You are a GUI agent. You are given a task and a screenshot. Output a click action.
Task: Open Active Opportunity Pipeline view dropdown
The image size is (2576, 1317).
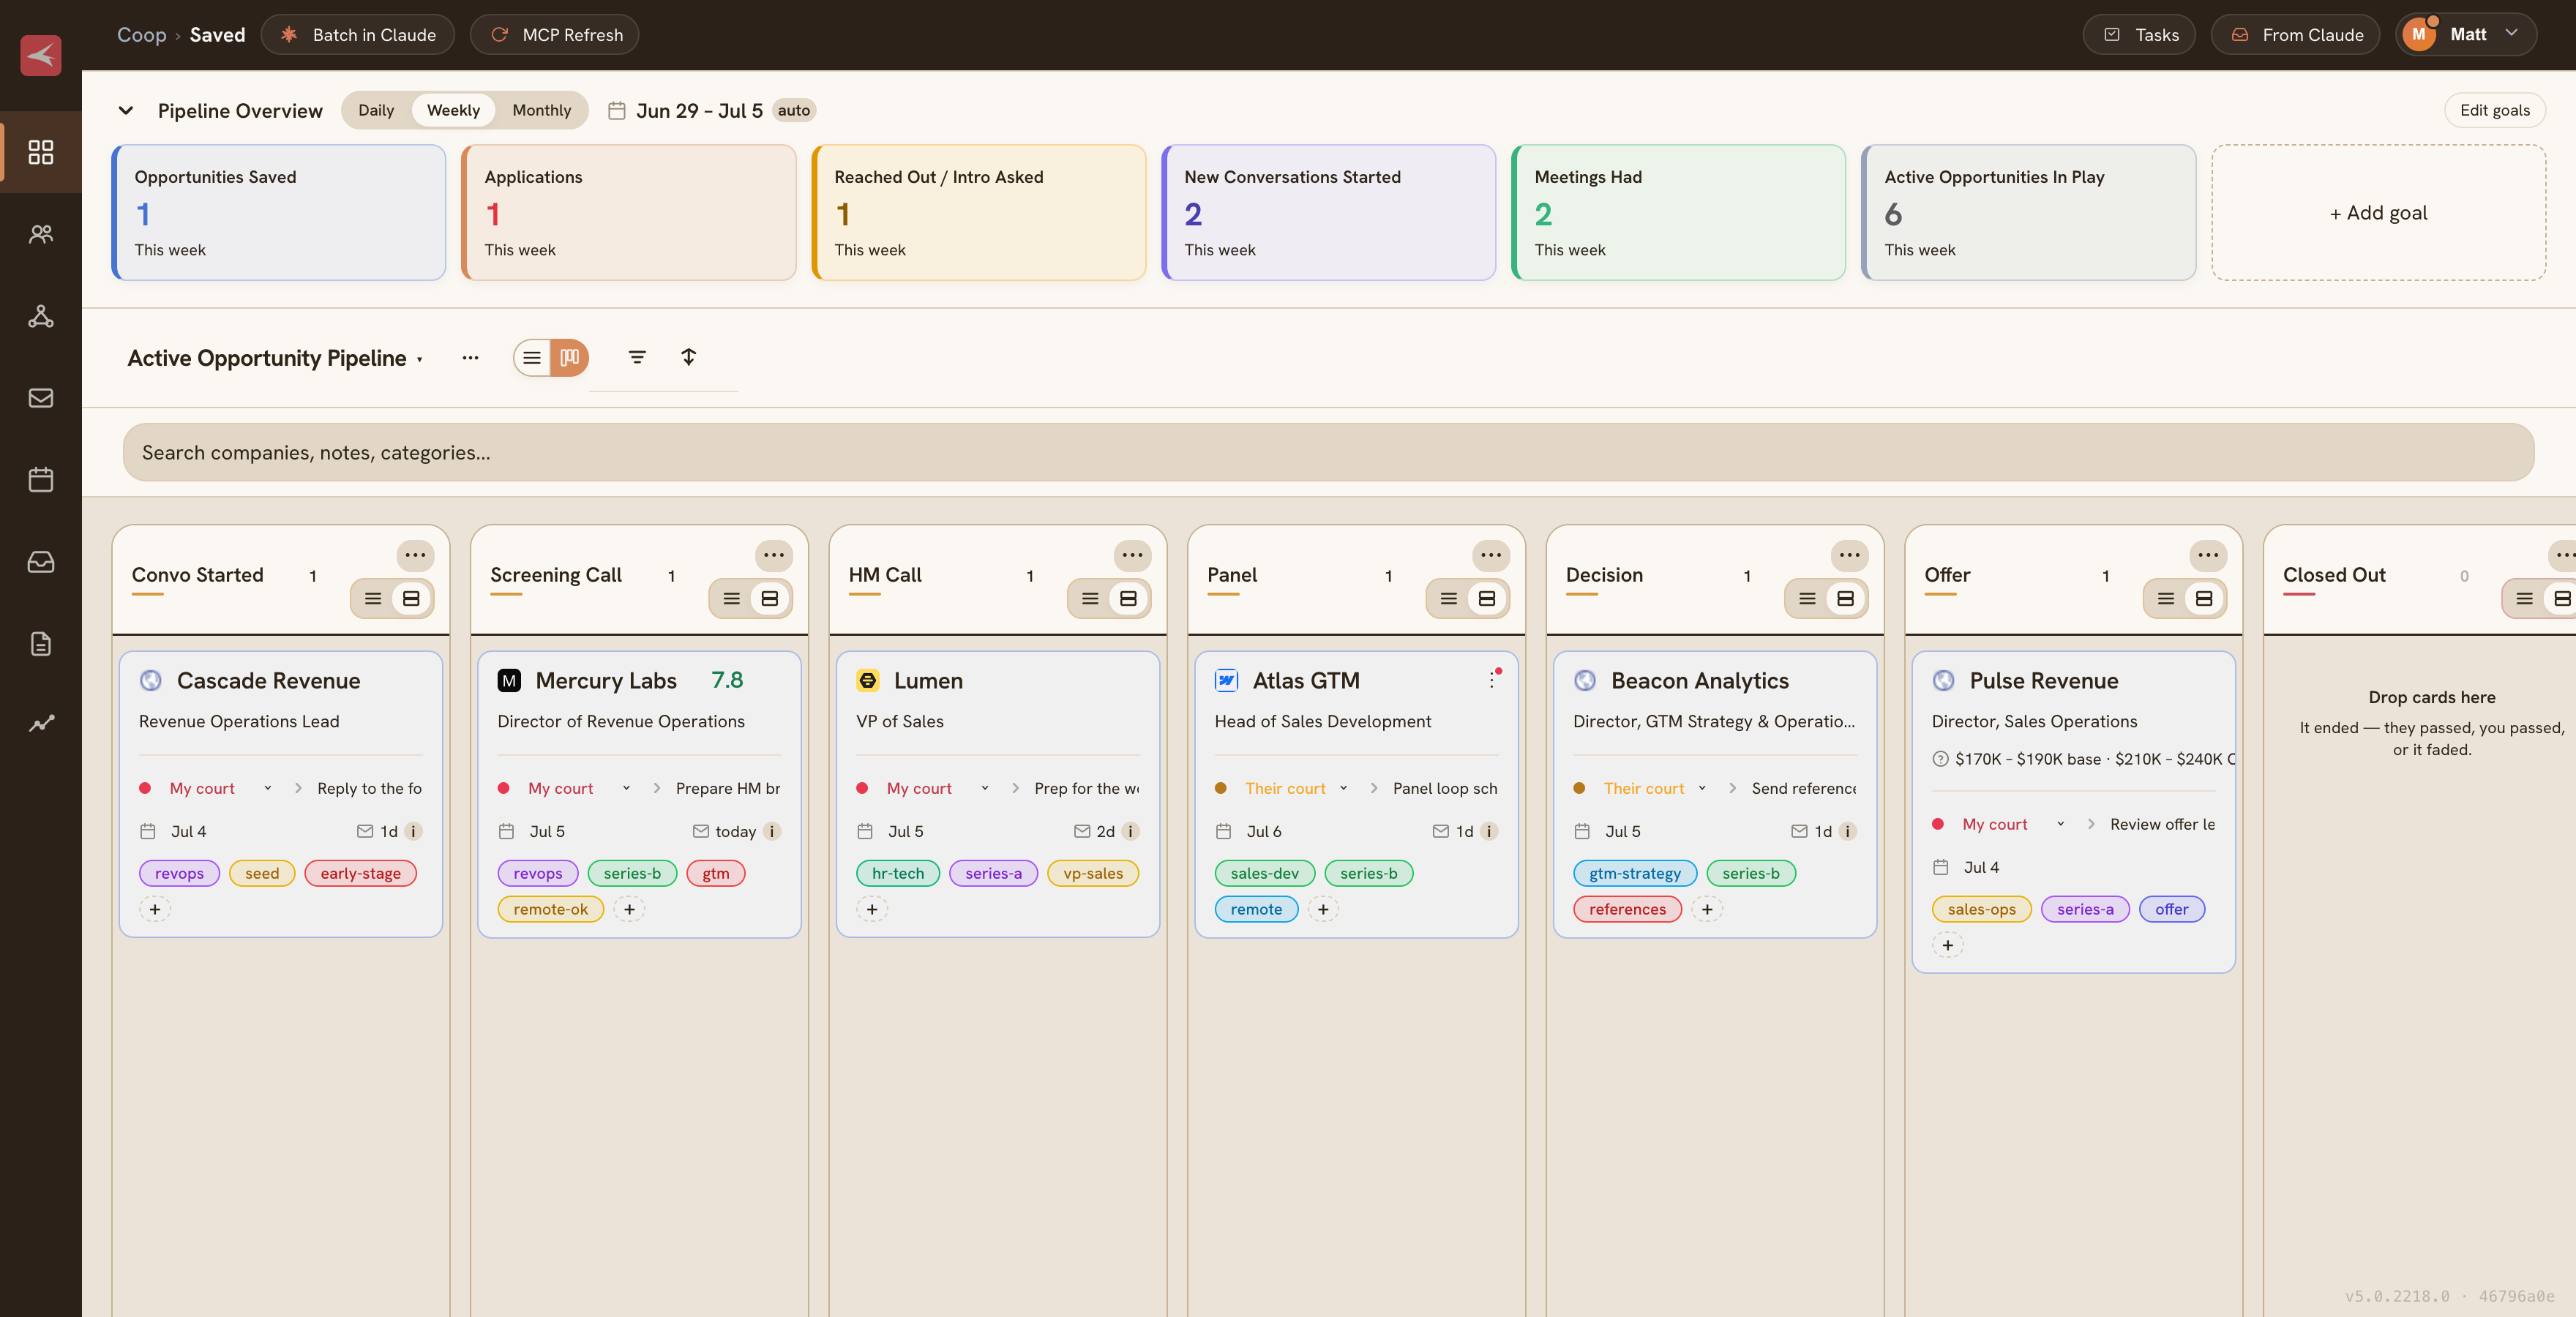tap(275, 358)
